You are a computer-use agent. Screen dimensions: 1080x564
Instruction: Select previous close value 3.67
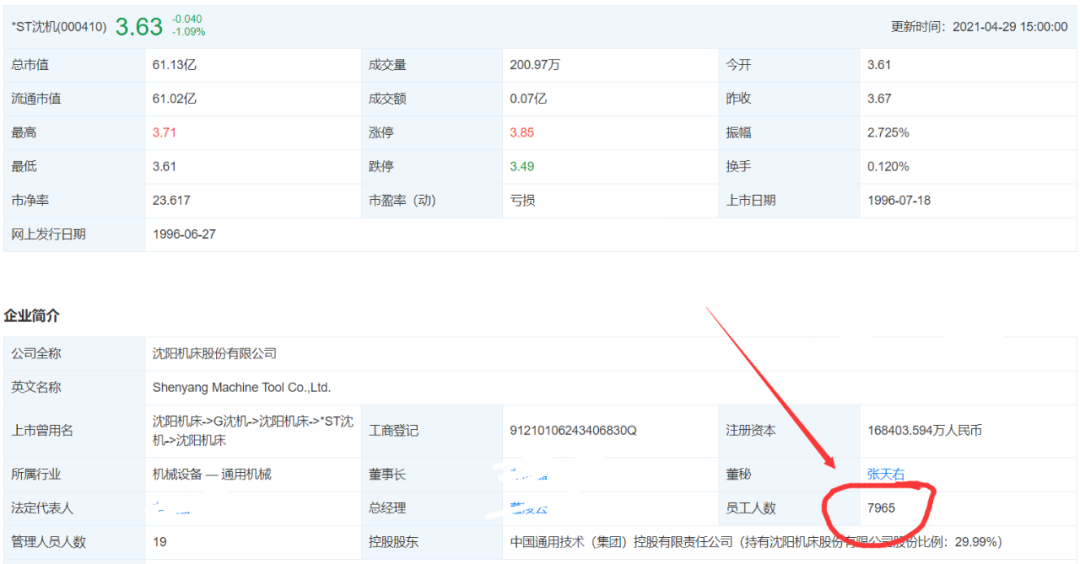click(879, 98)
